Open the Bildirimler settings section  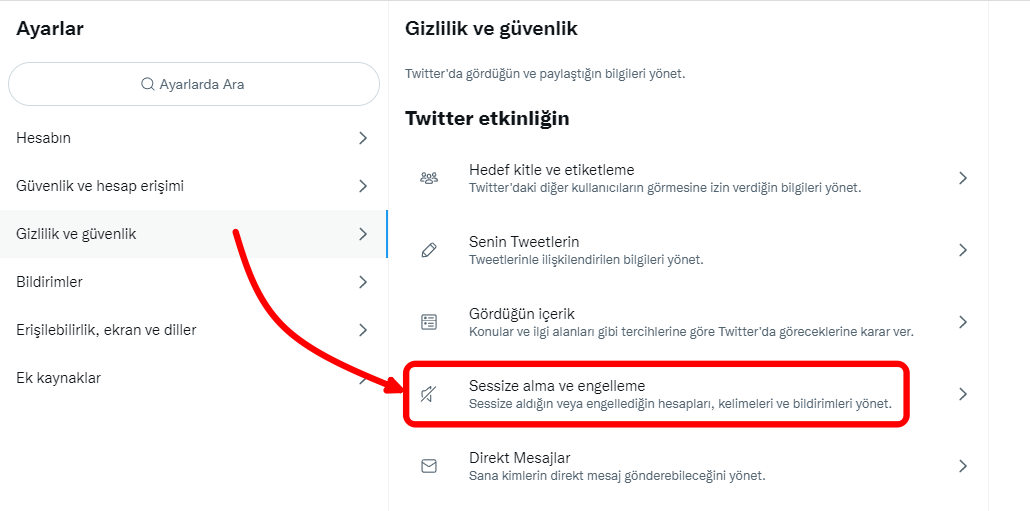[50, 282]
